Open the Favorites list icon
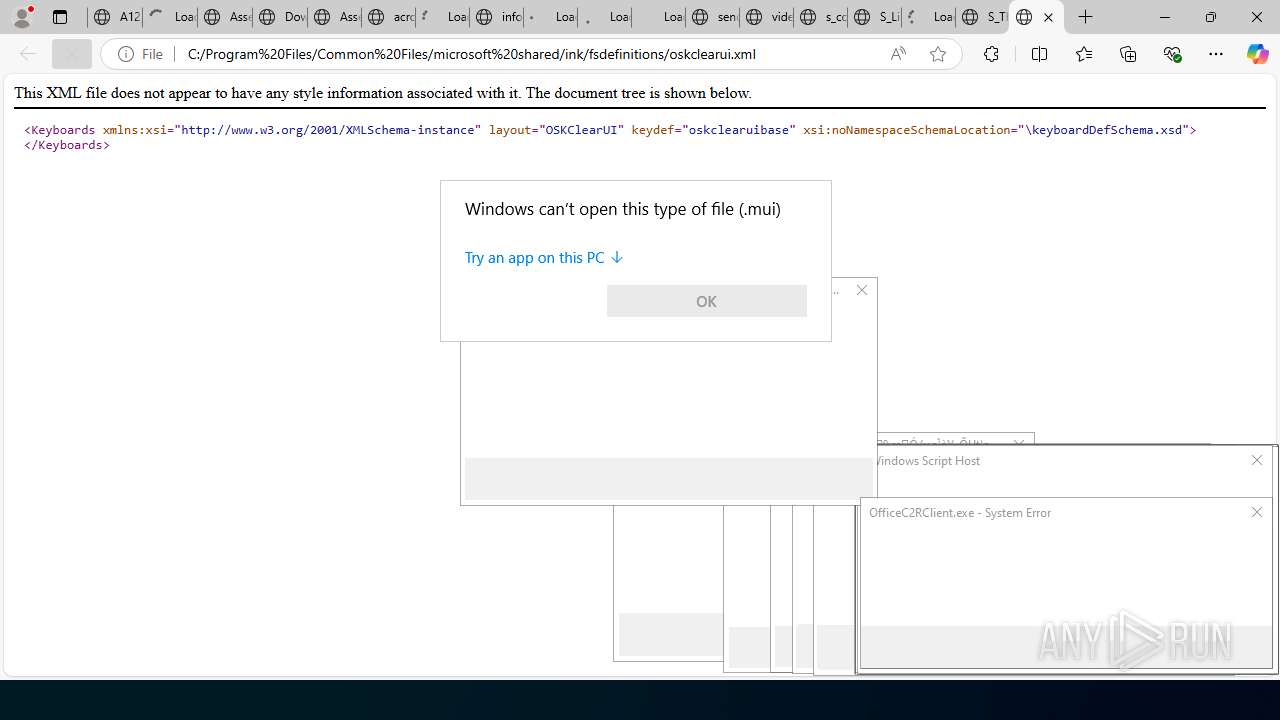Viewport: 1280px width, 720px height. click(1084, 54)
